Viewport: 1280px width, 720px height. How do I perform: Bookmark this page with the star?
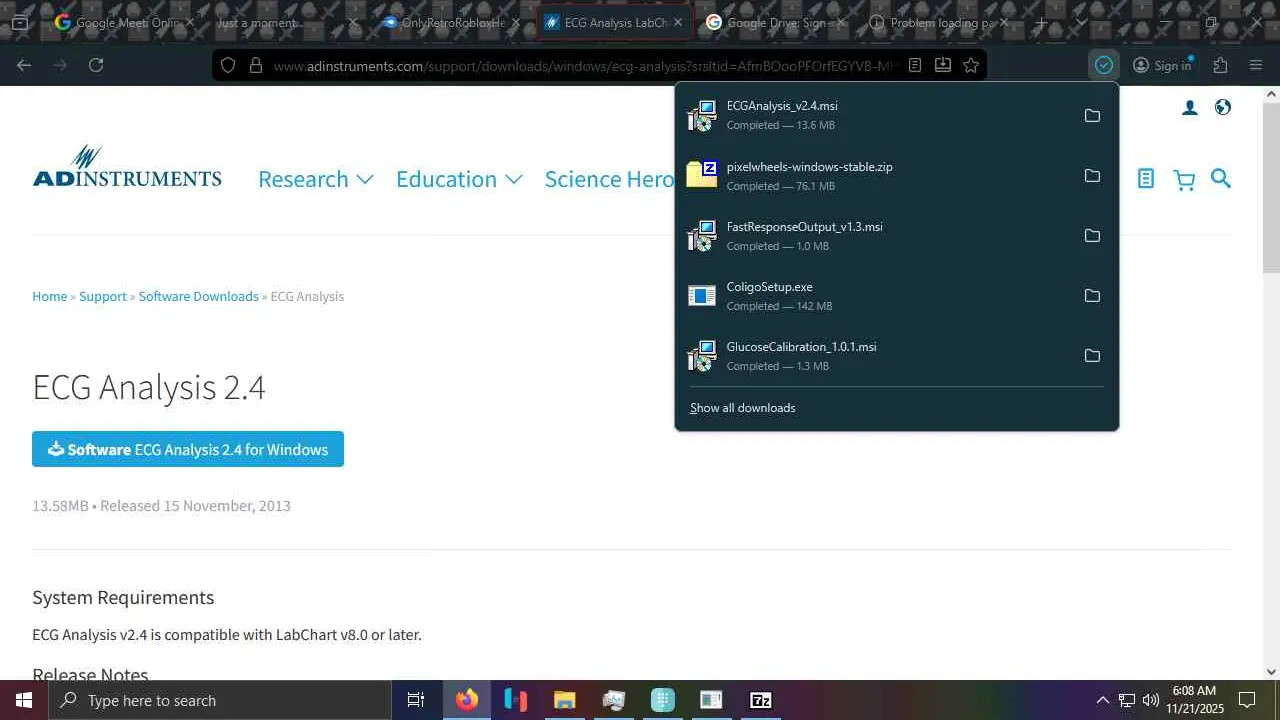[971, 65]
